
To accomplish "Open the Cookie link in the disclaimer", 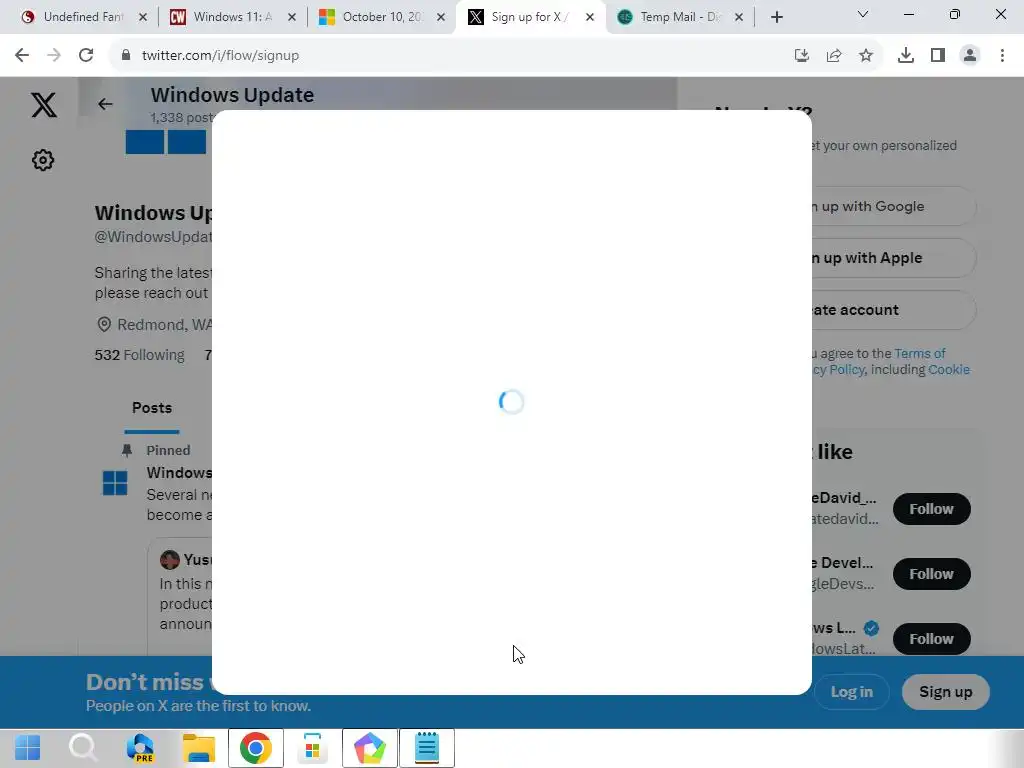I will tap(949, 370).
